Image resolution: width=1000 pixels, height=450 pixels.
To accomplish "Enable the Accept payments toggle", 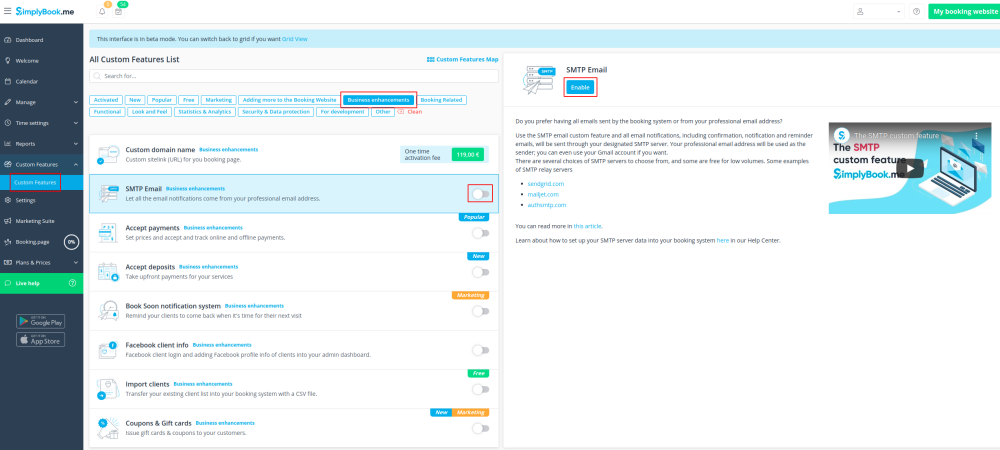I will coord(481,233).
